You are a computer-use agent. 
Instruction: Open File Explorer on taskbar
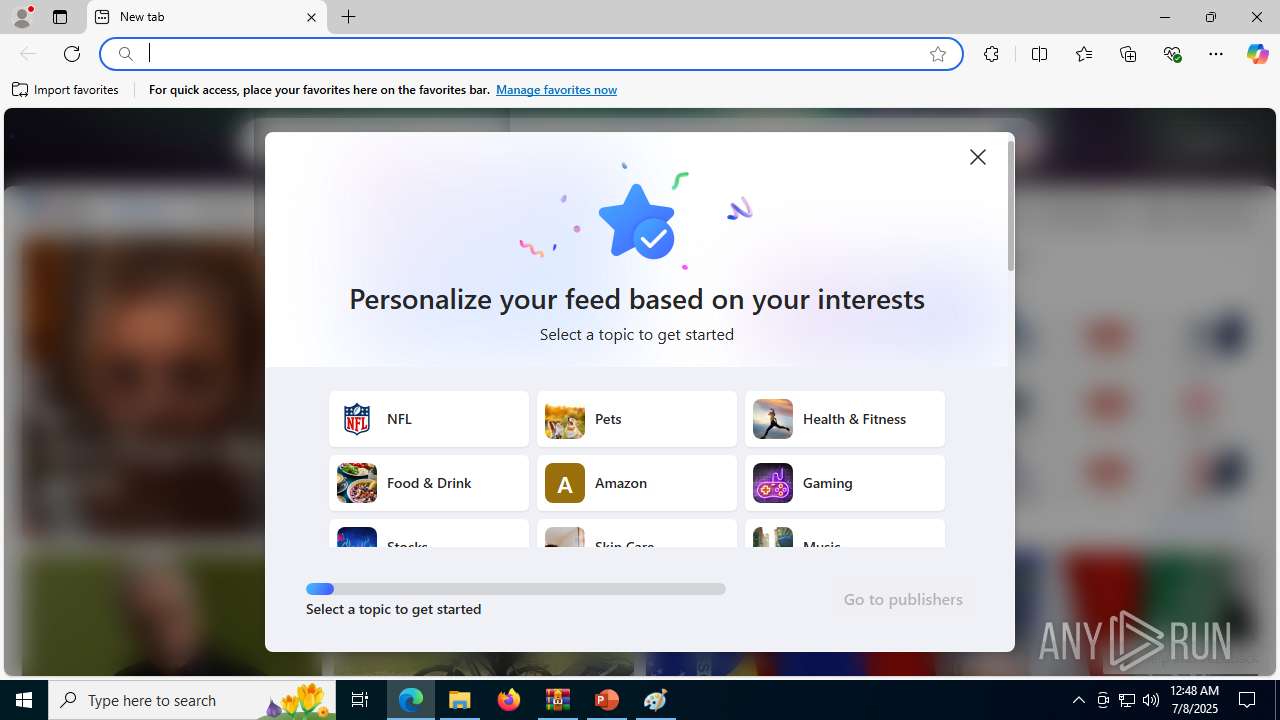[460, 700]
